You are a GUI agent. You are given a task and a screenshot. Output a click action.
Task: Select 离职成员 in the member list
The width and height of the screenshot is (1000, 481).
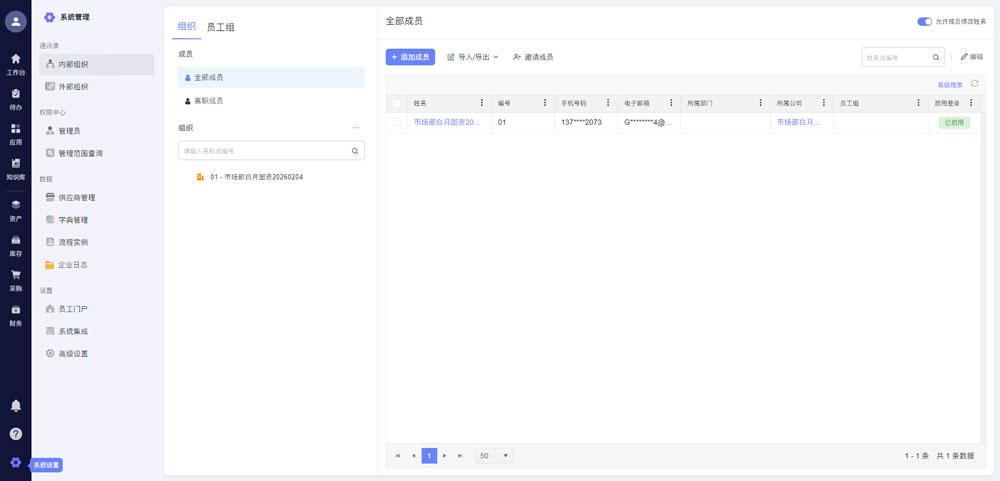tap(208, 100)
